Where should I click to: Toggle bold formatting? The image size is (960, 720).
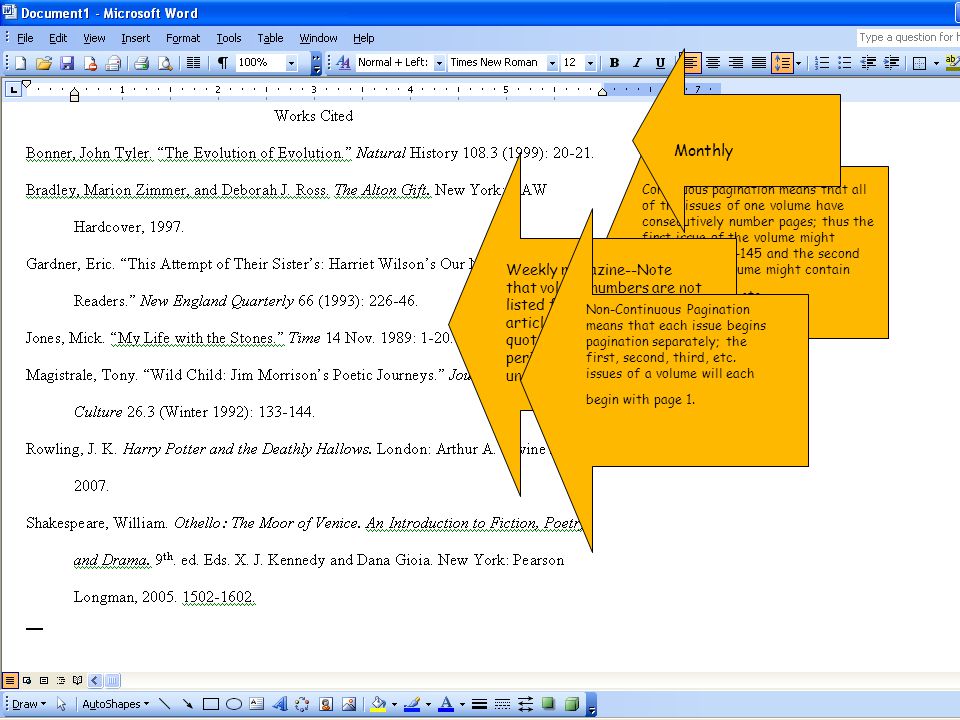click(615, 62)
